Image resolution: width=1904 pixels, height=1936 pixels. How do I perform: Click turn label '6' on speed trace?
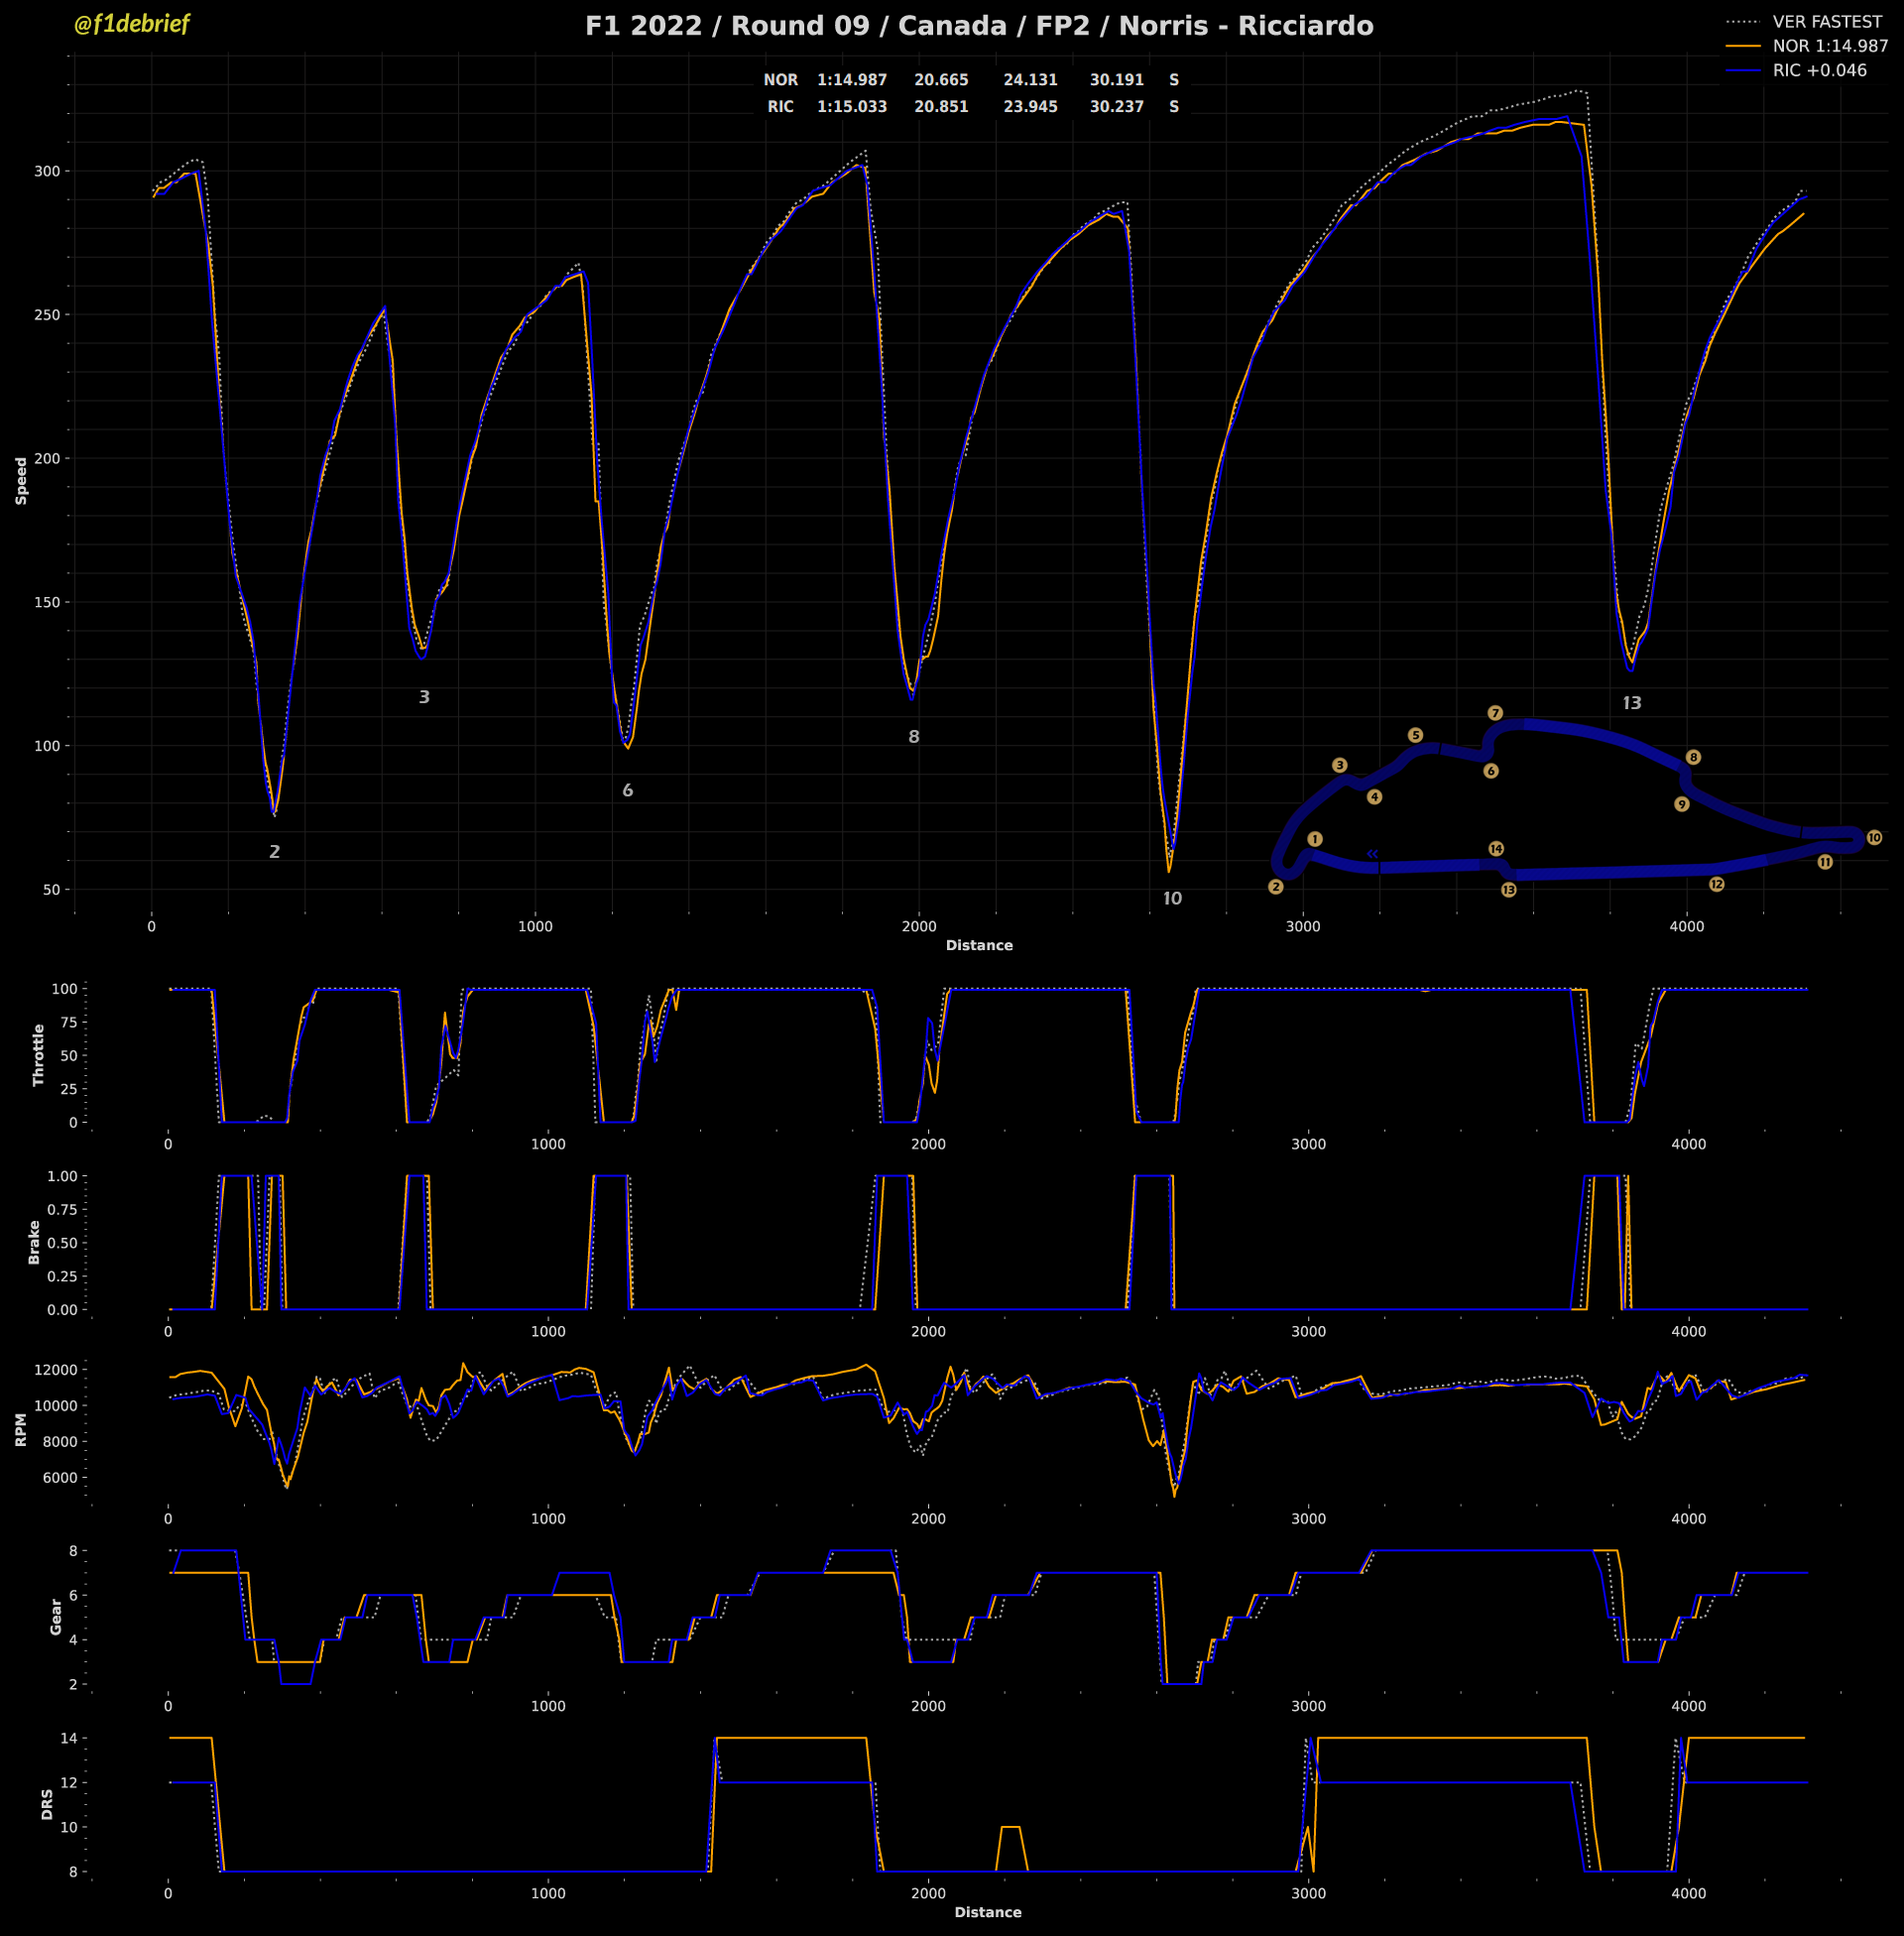coord(628,790)
